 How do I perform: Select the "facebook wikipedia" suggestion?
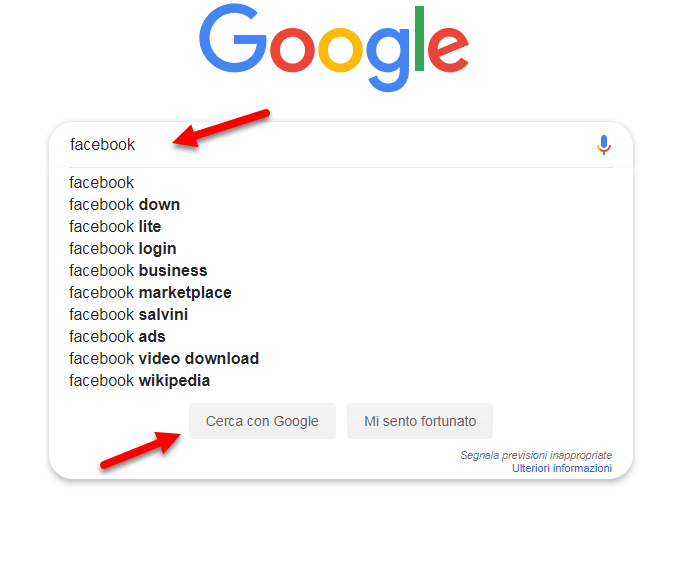click(139, 380)
